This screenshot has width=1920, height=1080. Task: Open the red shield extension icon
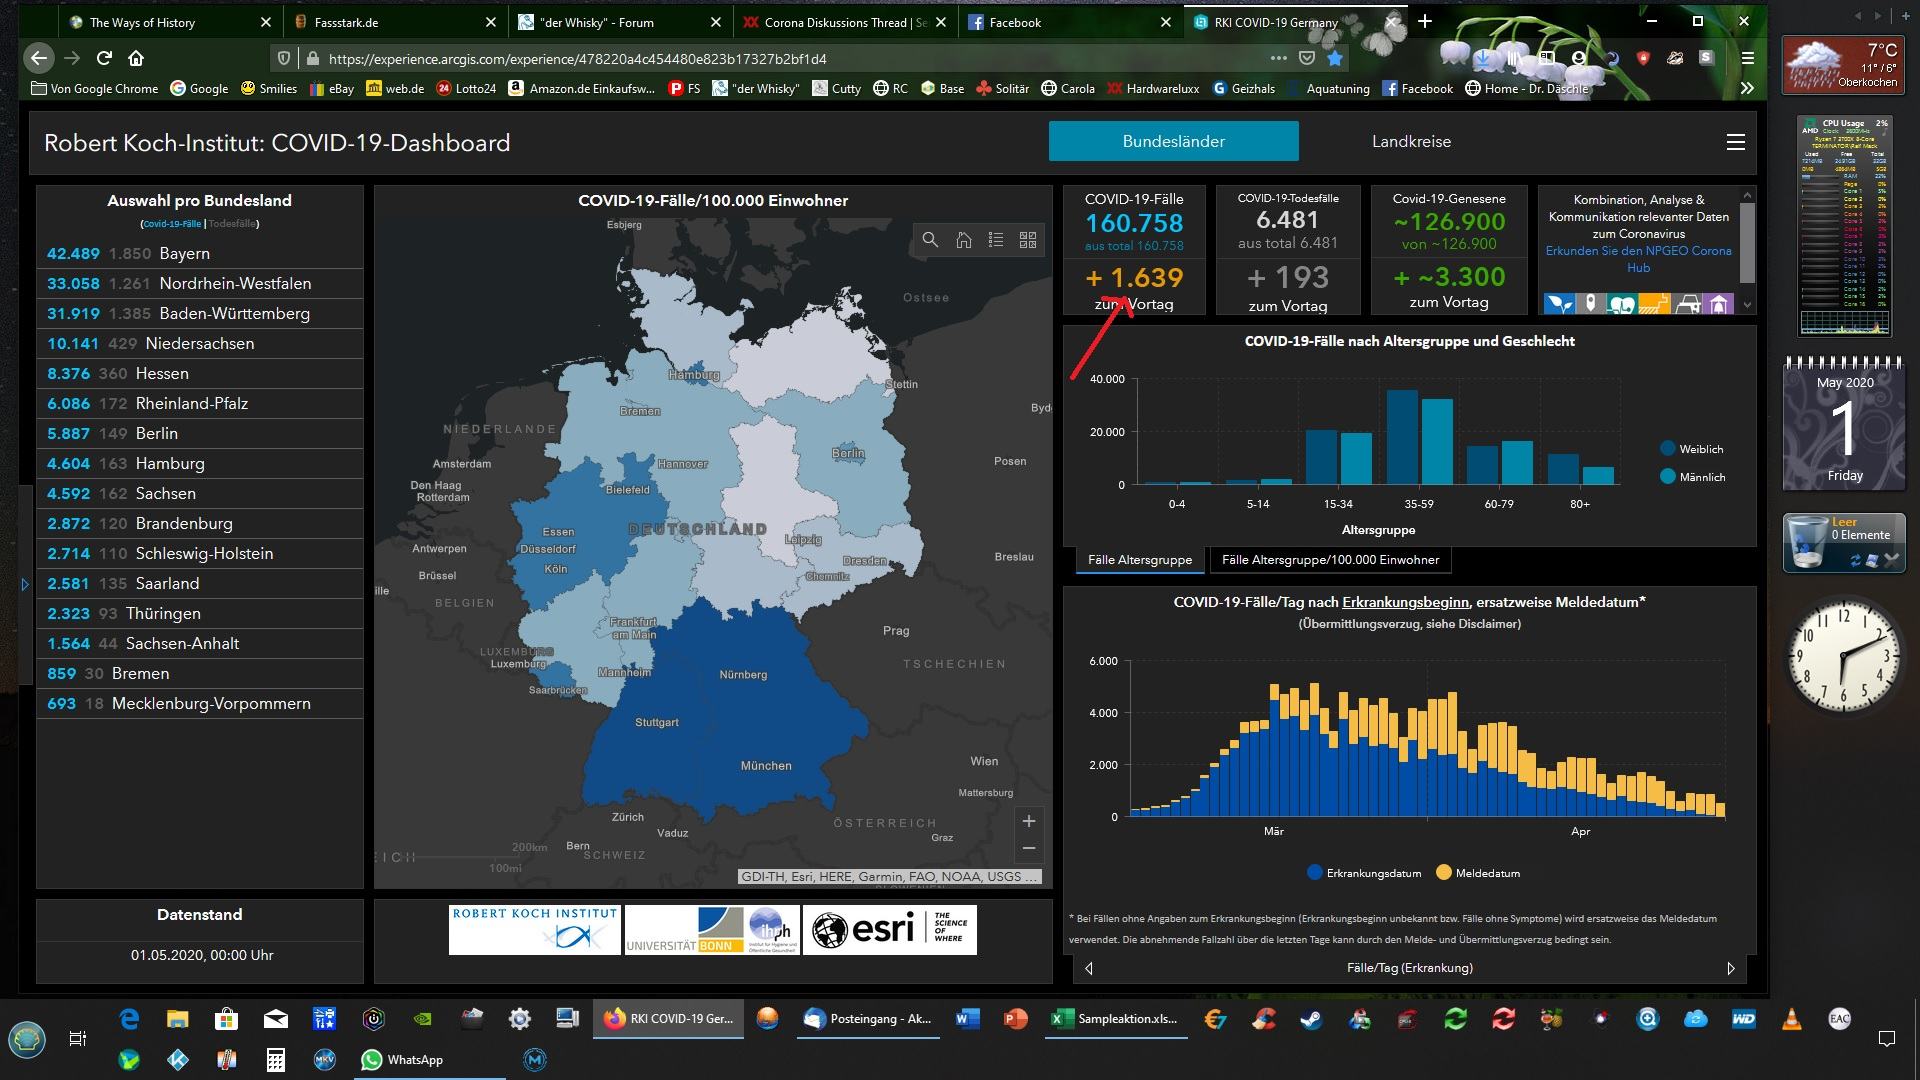pyautogui.click(x=1643, y=58)
